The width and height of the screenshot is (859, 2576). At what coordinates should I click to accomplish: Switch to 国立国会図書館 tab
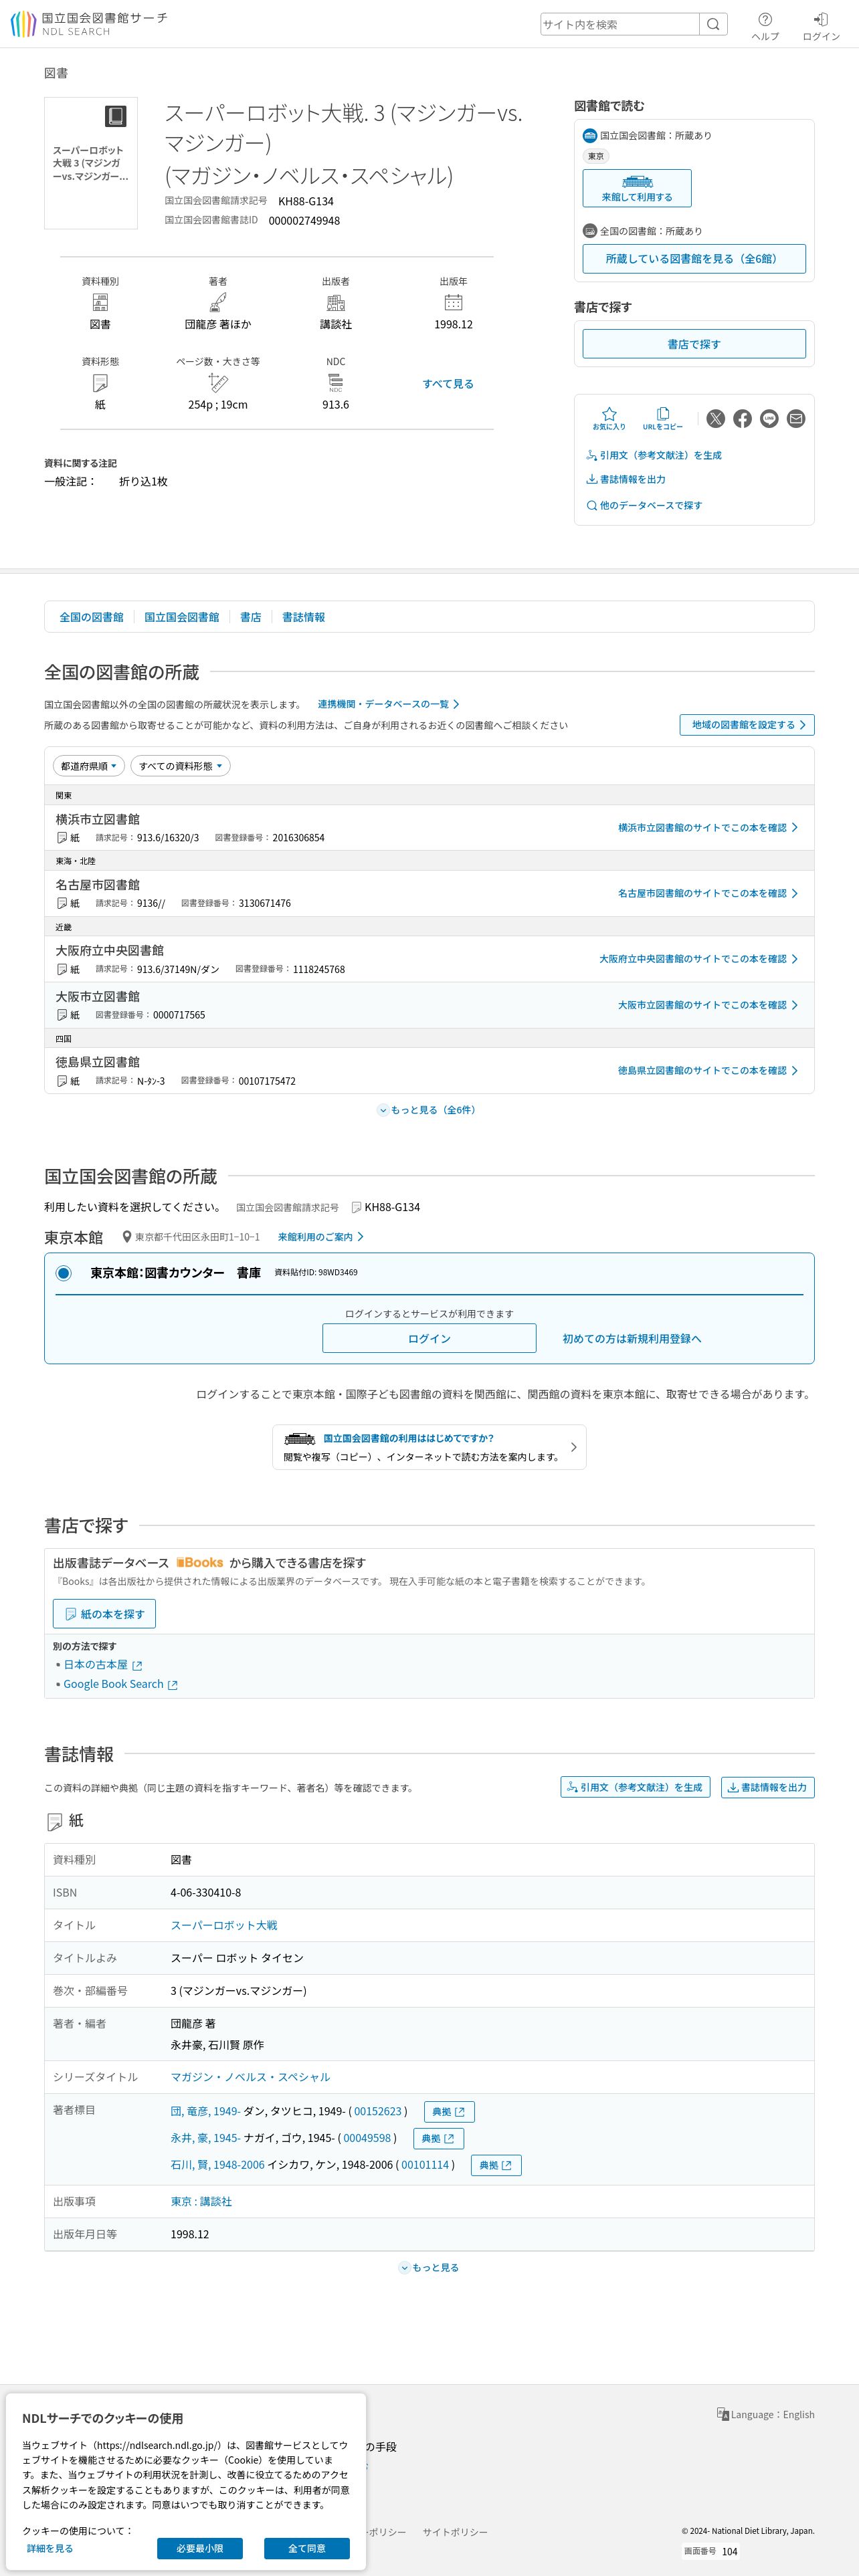click(181, 617)
